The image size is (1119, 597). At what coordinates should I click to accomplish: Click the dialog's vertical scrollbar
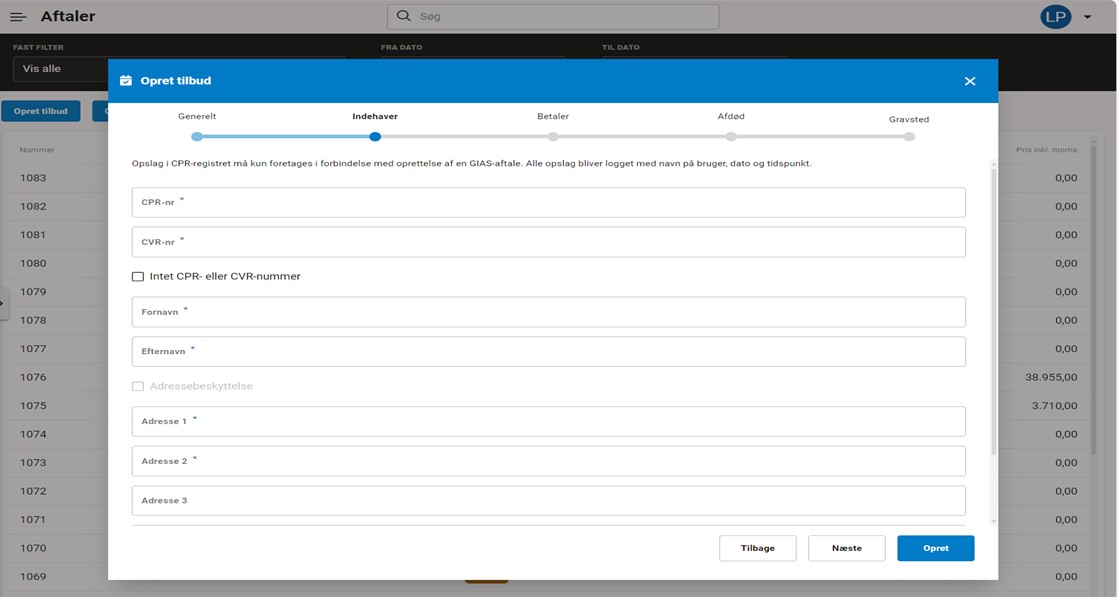click(x=993, y=310)
